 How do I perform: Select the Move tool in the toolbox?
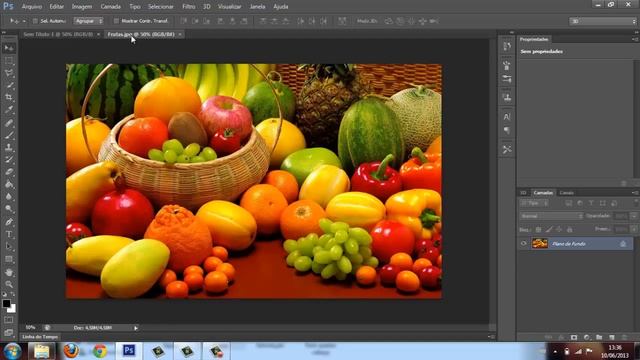click(x=9, y=48)
